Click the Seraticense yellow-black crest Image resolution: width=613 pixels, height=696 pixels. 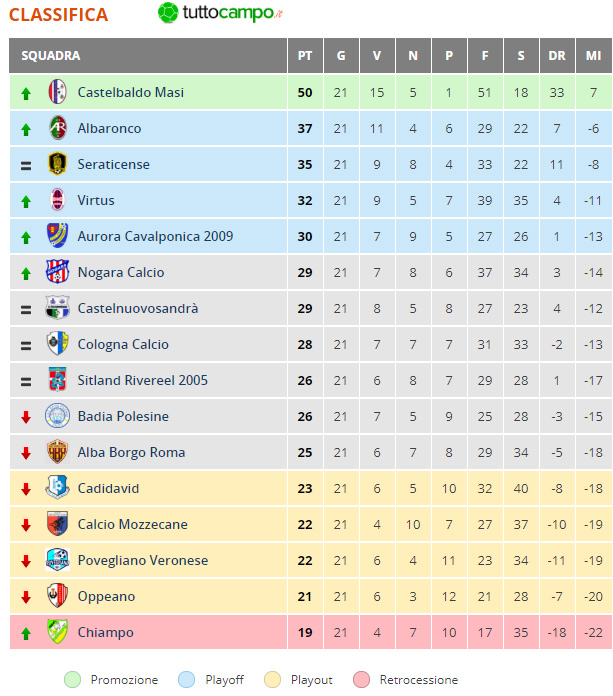click(57, 163)
